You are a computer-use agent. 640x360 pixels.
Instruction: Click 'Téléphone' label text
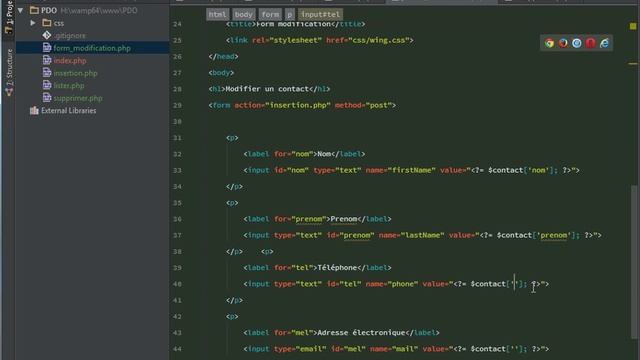pyautogui.click(x=337, y=268)
